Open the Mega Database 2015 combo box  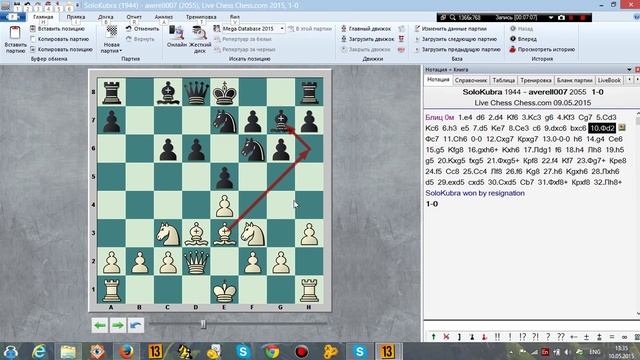click(253, 29)
